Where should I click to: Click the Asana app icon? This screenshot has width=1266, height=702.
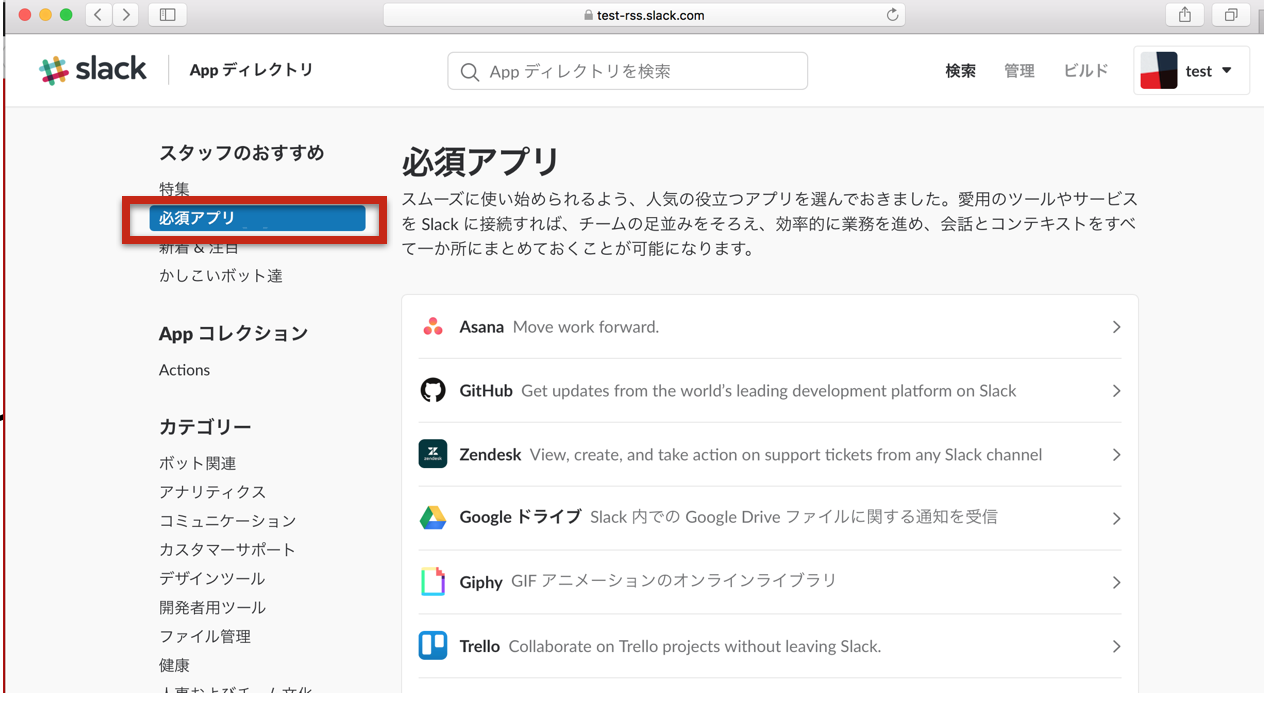(x=433, y=325)
